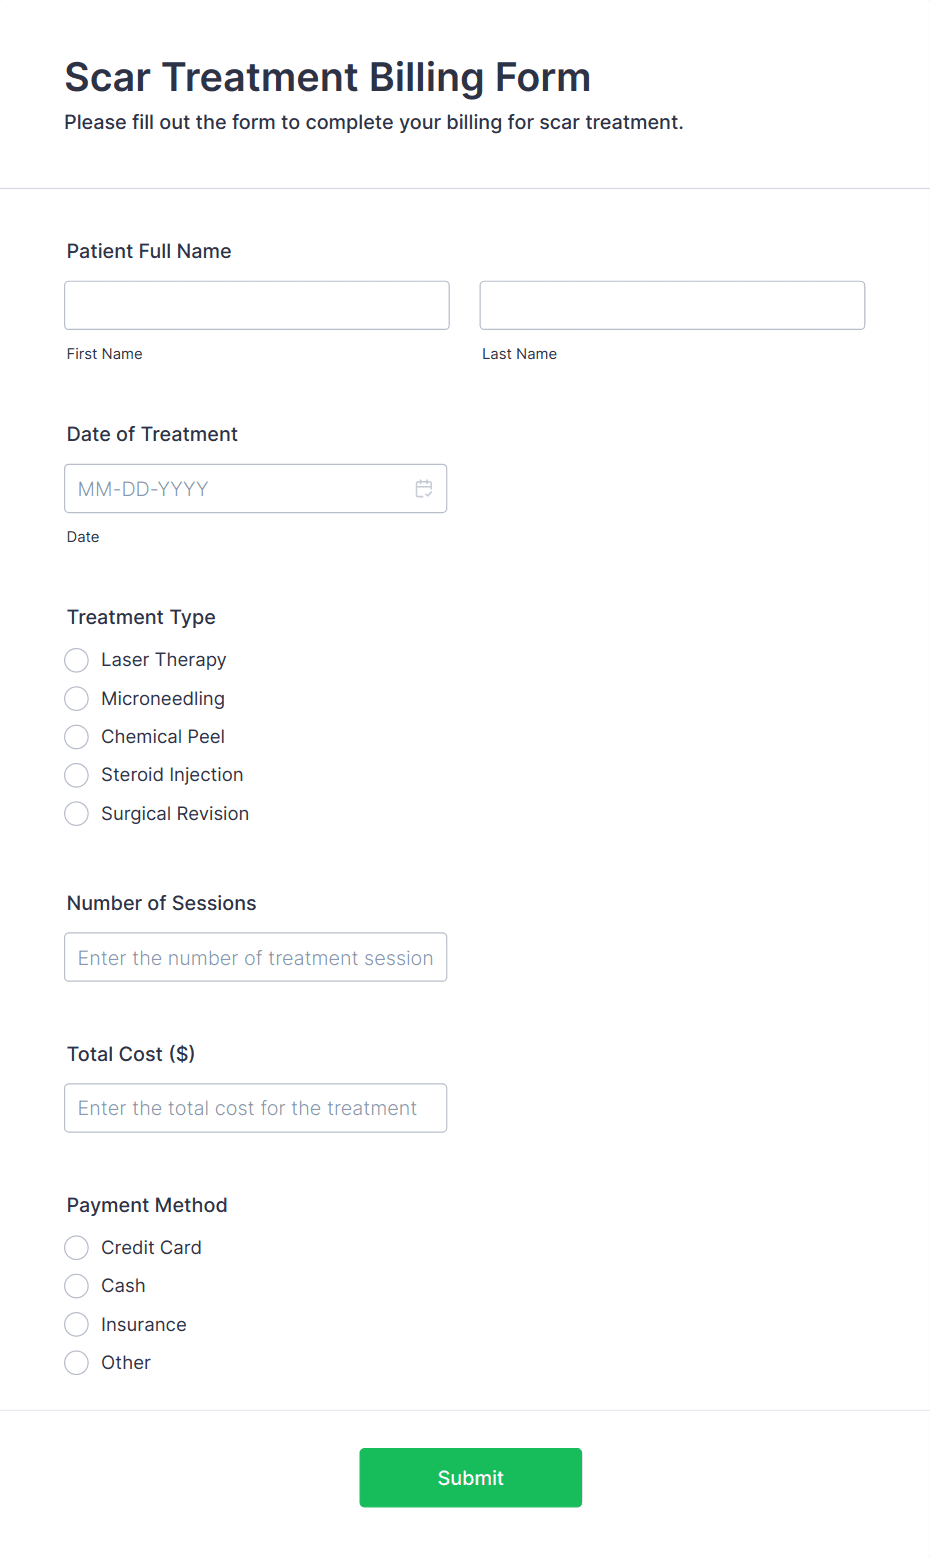The width and height of the screenshot is (930, 1557).
Task: Select Laser Therapy treatment type
Action: pyautogui.click(x=77, y=660)
